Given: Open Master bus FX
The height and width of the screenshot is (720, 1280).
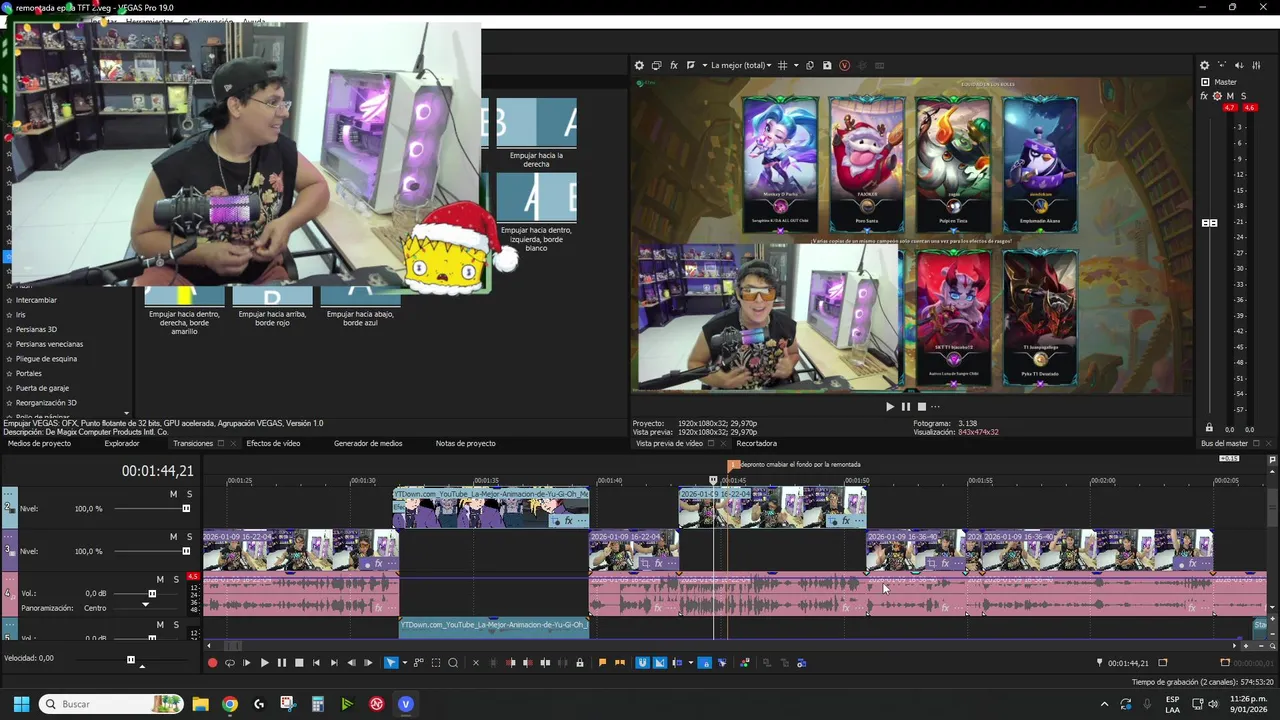Looking at the screenshot, I should pyautogui.click(x=1204, y=96).
